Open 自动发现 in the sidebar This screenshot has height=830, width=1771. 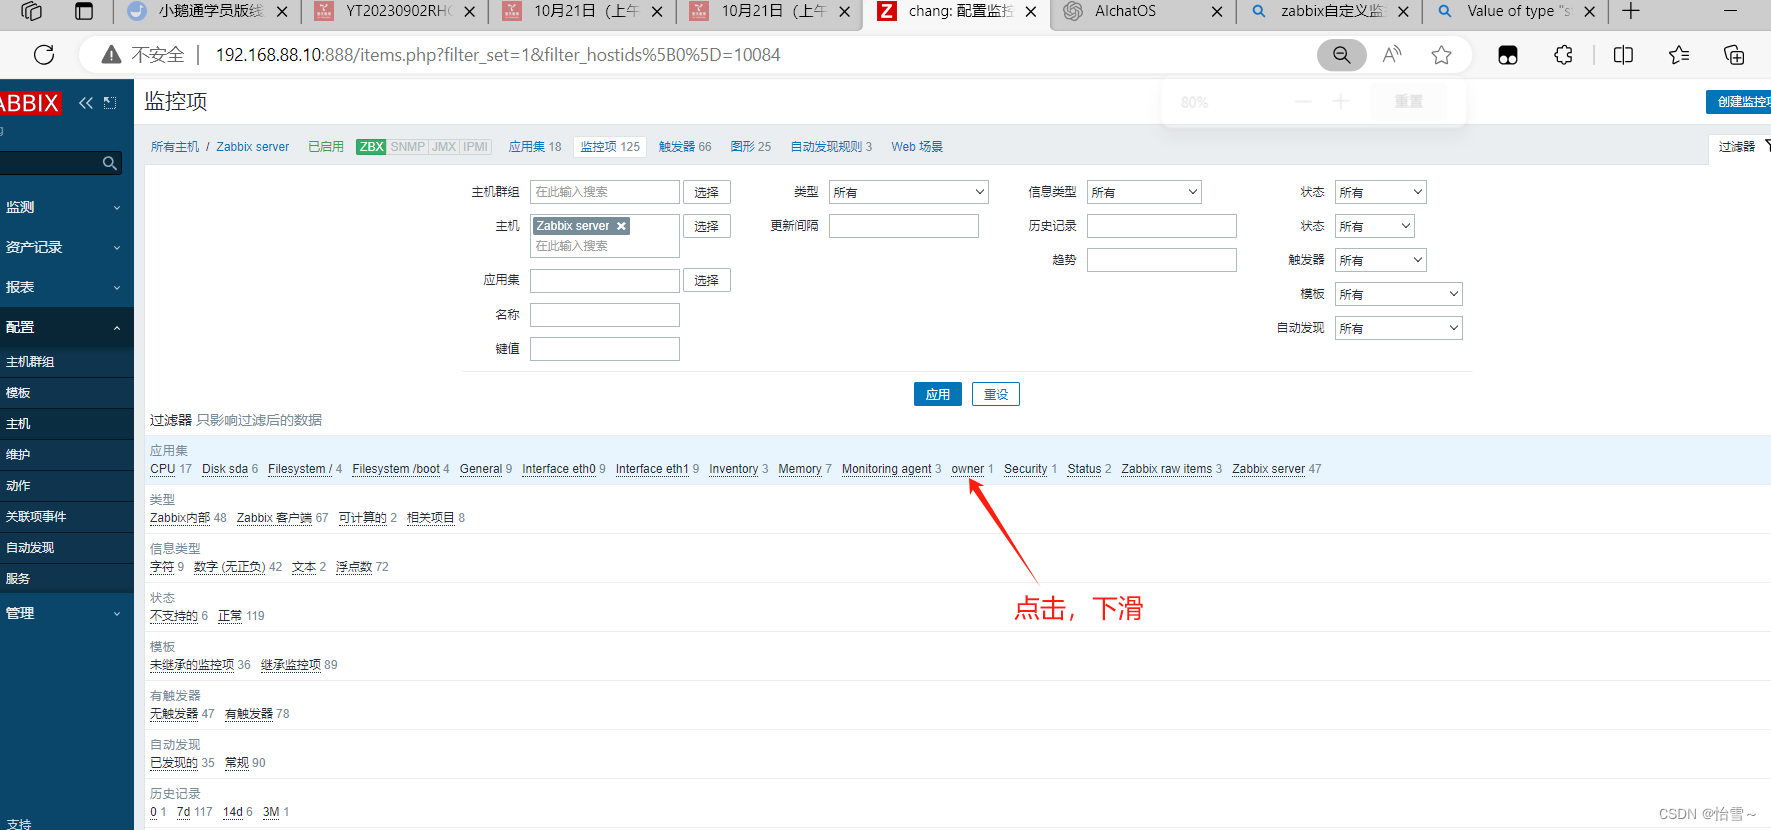(30, 548)
